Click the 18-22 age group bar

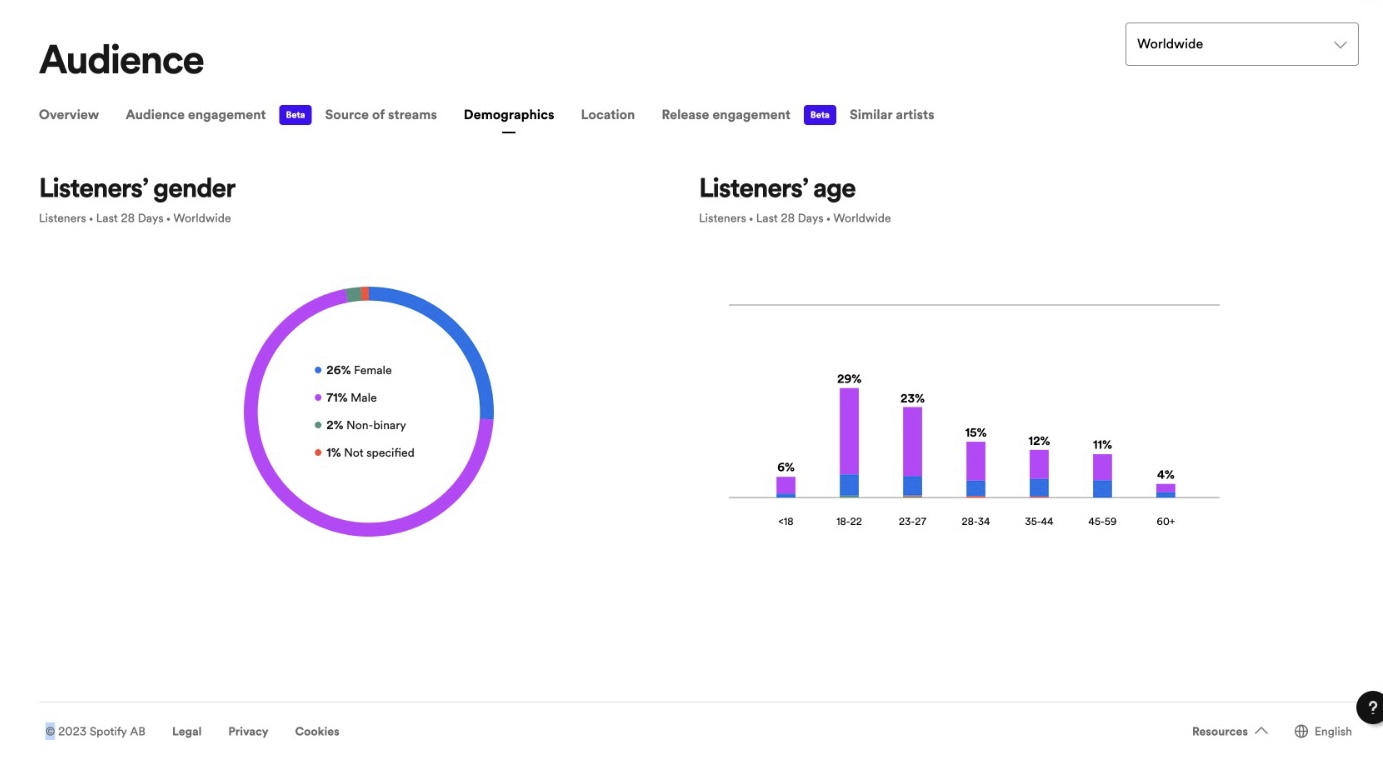coord(849,440)
